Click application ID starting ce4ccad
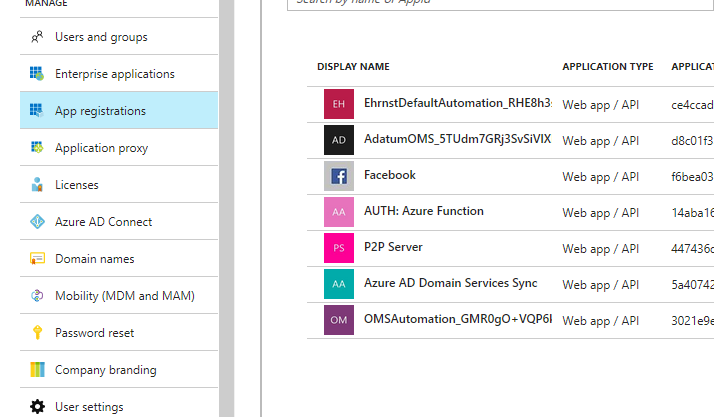 (692, 105)
